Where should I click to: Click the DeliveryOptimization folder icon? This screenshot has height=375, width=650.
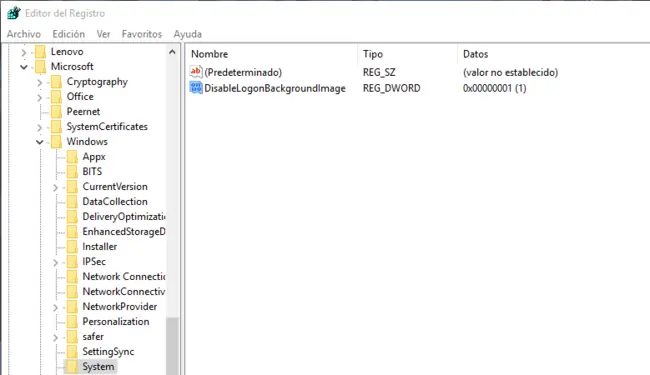(72, 216)
